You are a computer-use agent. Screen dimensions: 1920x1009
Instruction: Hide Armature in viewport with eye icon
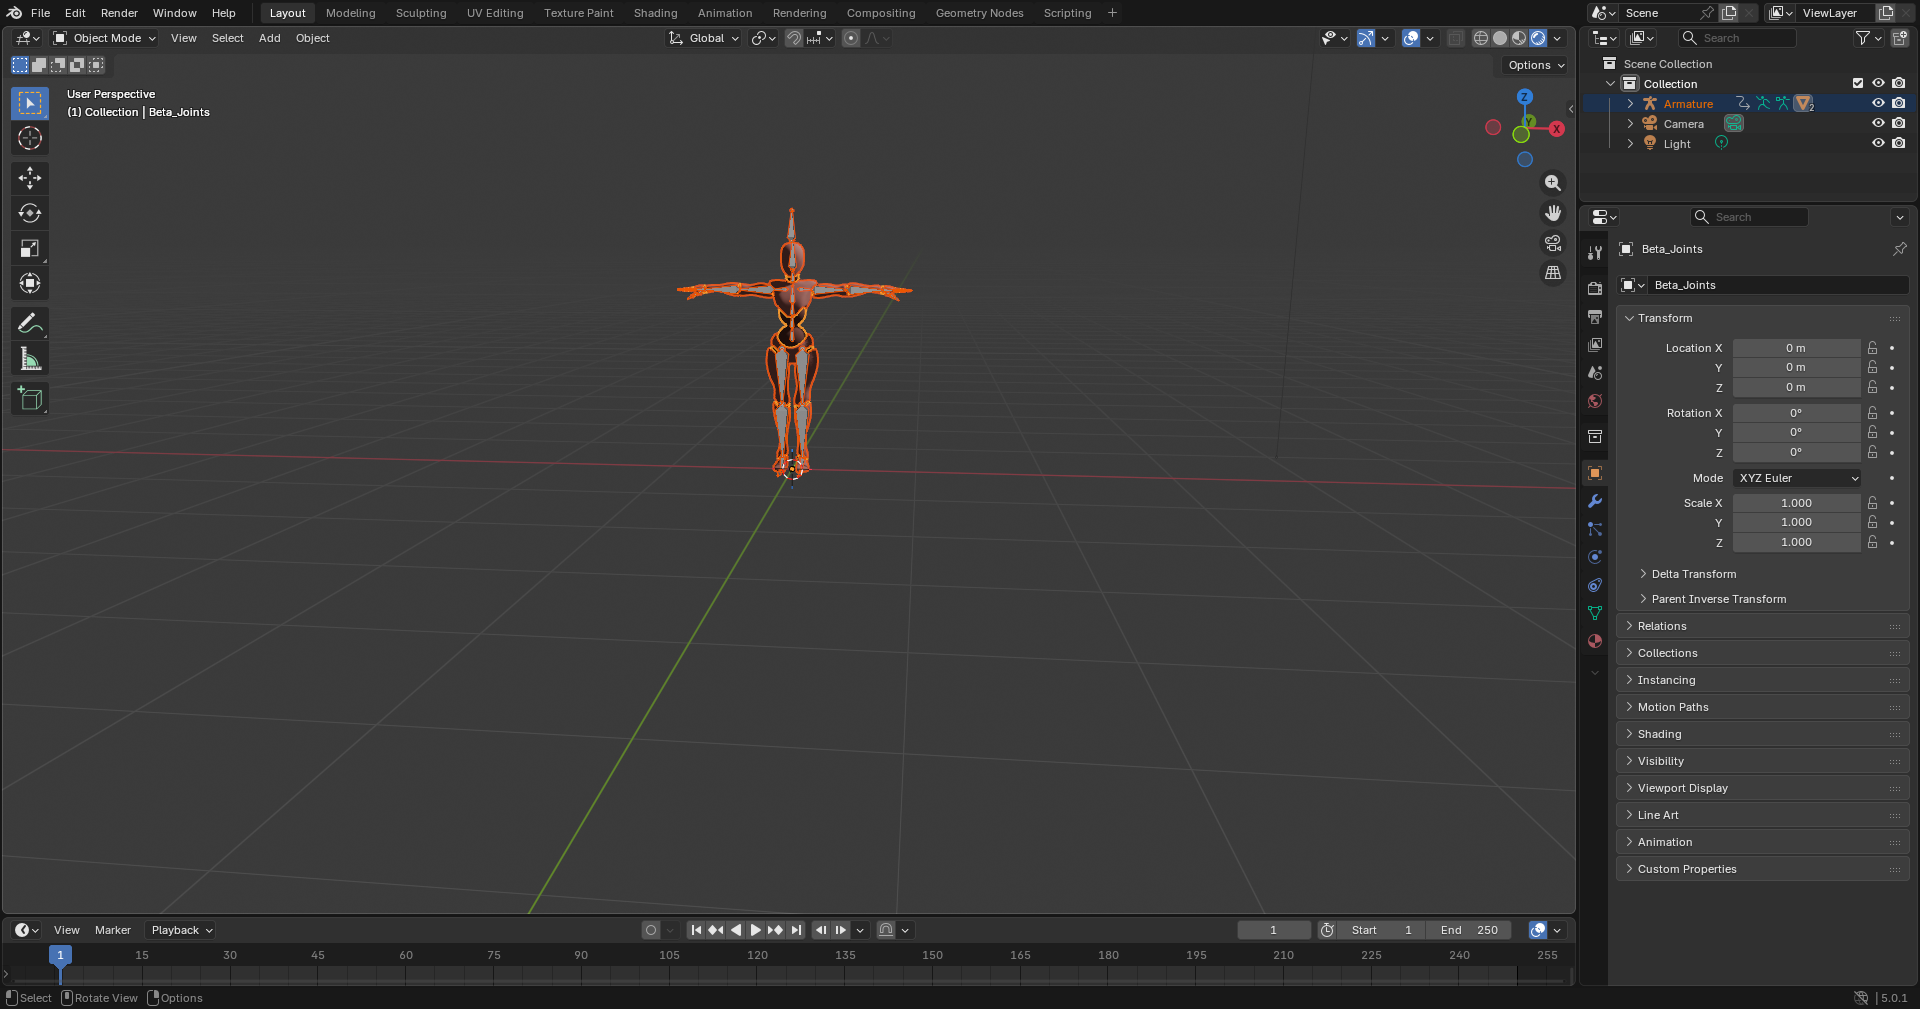tap(1878, 103)
